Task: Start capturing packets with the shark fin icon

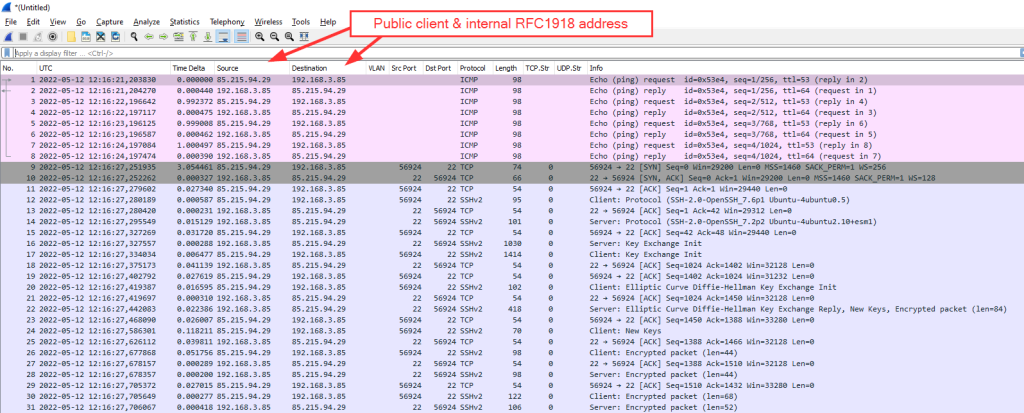Action: (8, 37)
